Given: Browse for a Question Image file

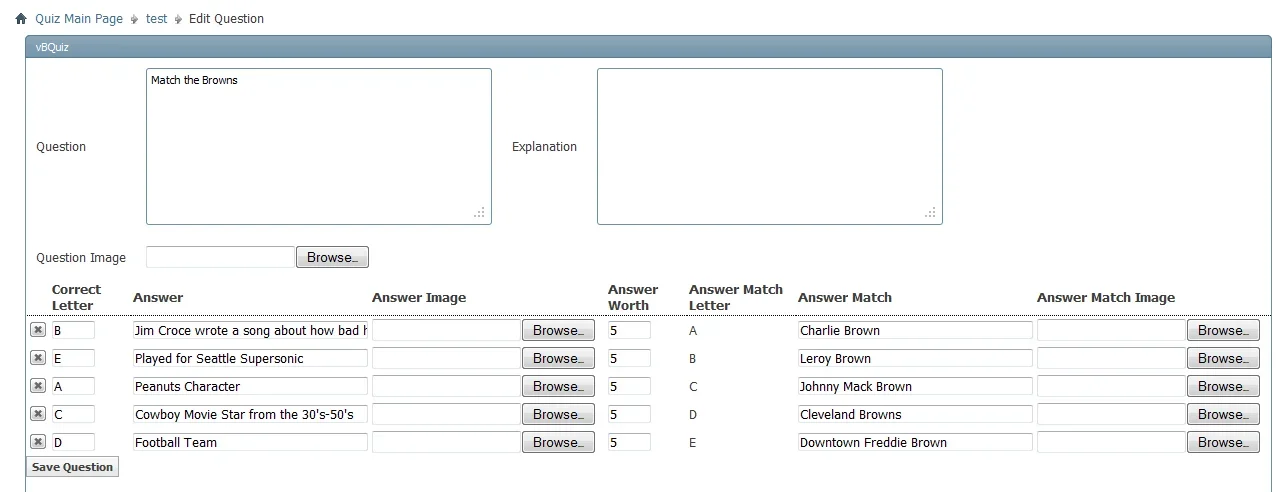Looking at the screenshot, I should [x=332, y=258].
